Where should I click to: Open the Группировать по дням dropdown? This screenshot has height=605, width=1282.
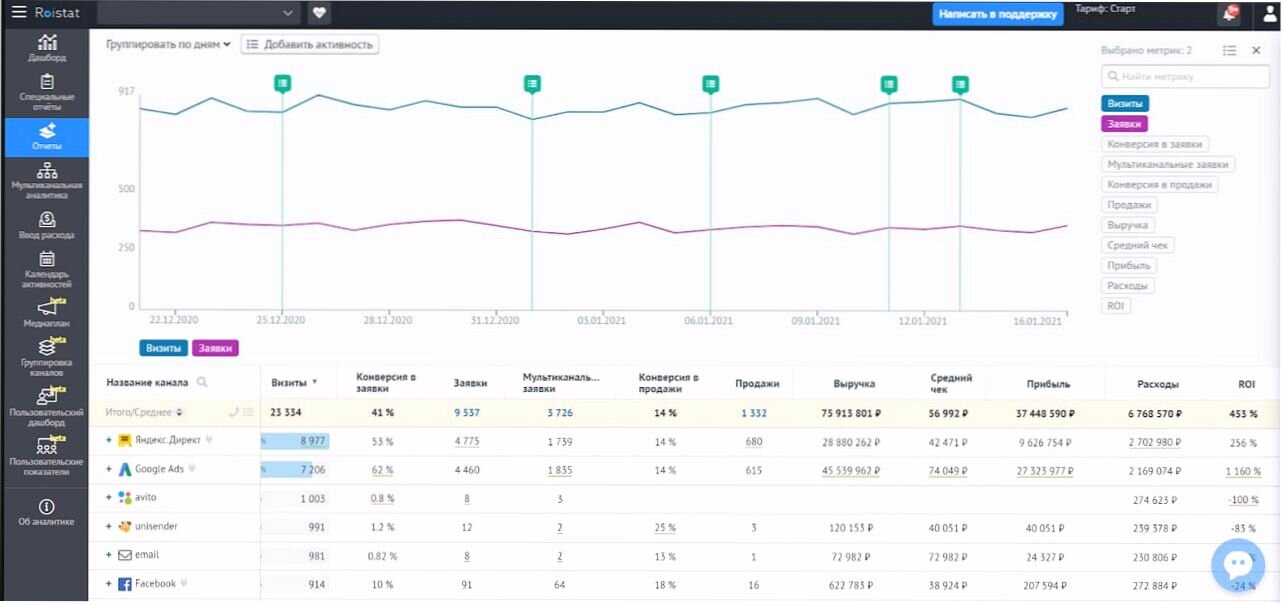(168, 44)
